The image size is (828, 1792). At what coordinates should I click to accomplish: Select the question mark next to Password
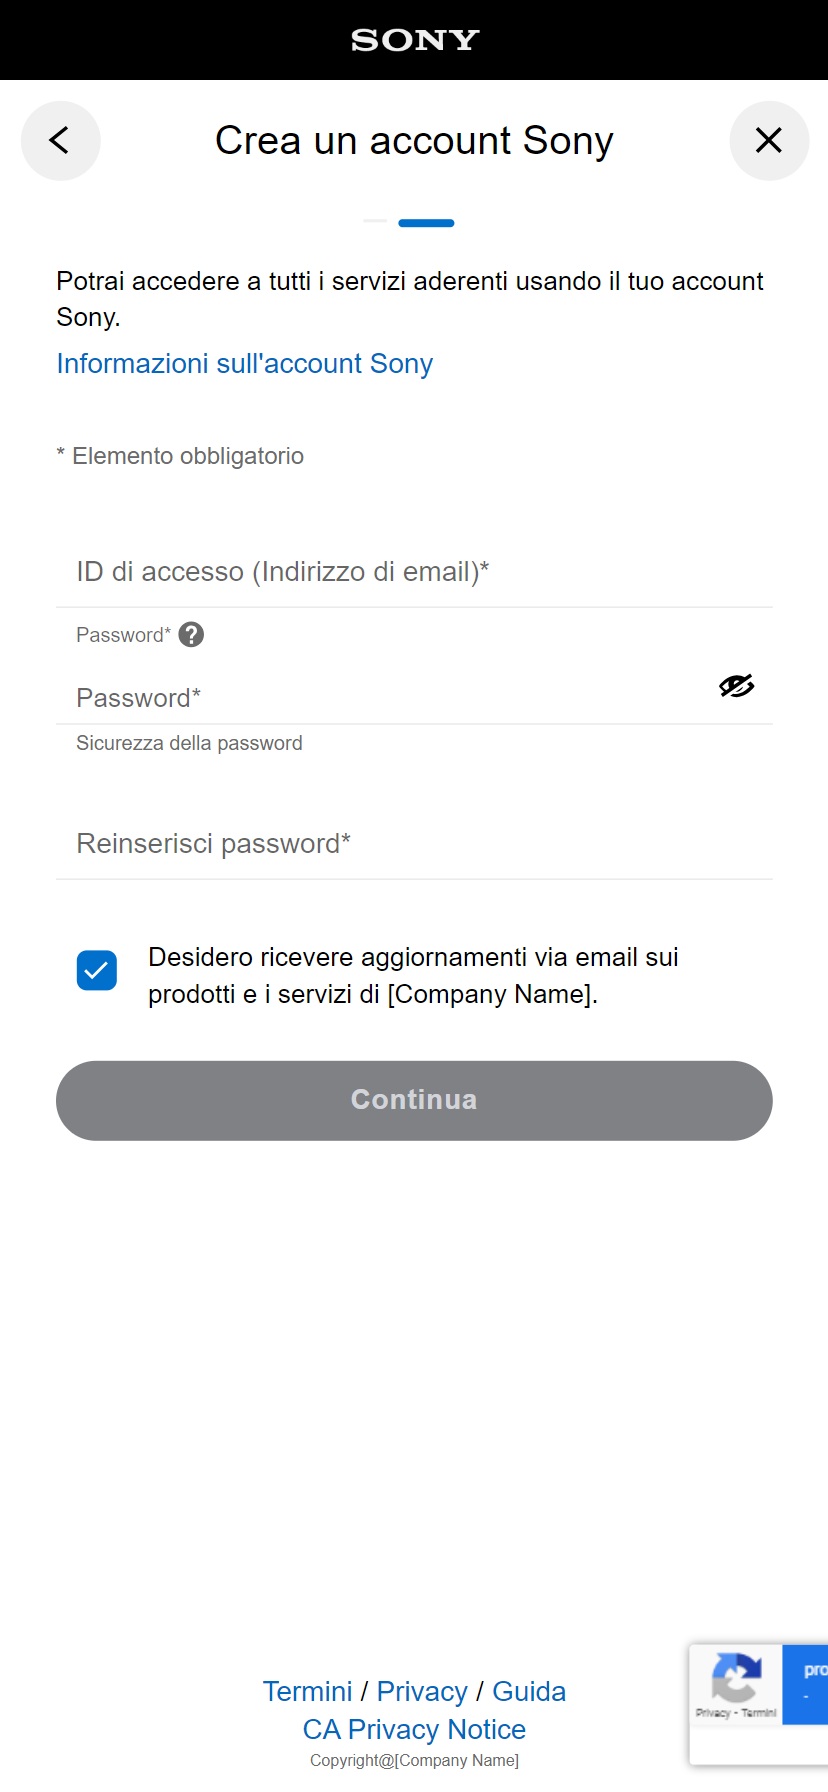(x=190, y=634)
